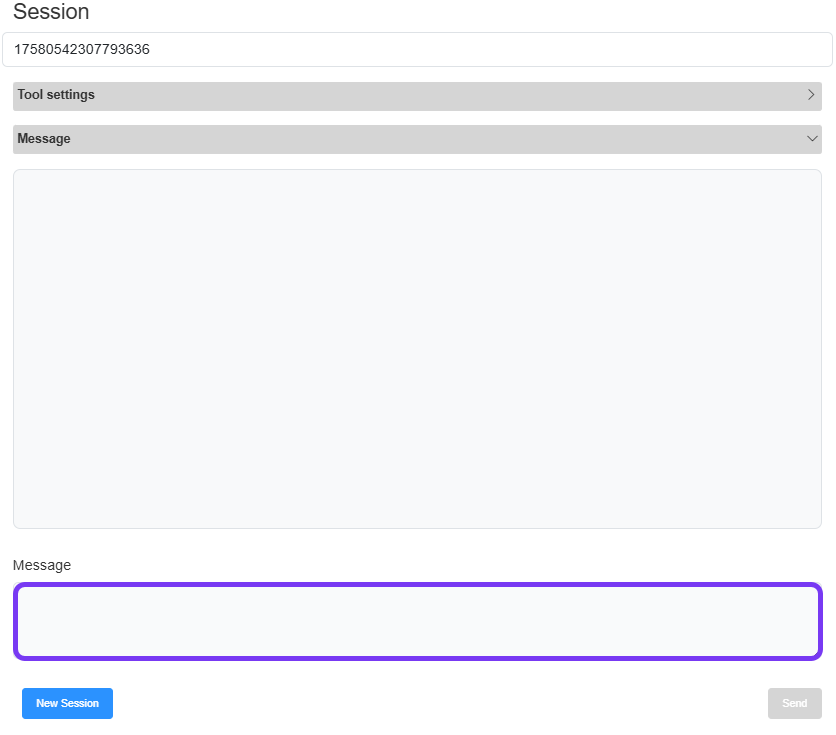Click the session number 17580542307793636
Viewport: 836px width, 735px height.
(82, 49)
